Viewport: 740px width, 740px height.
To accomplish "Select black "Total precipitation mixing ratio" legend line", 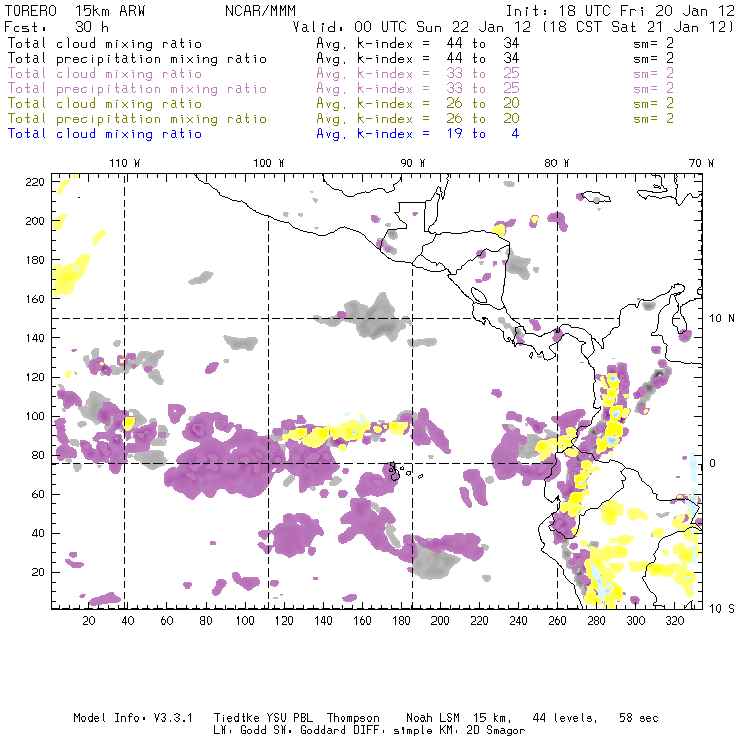I will click(137, 59).
